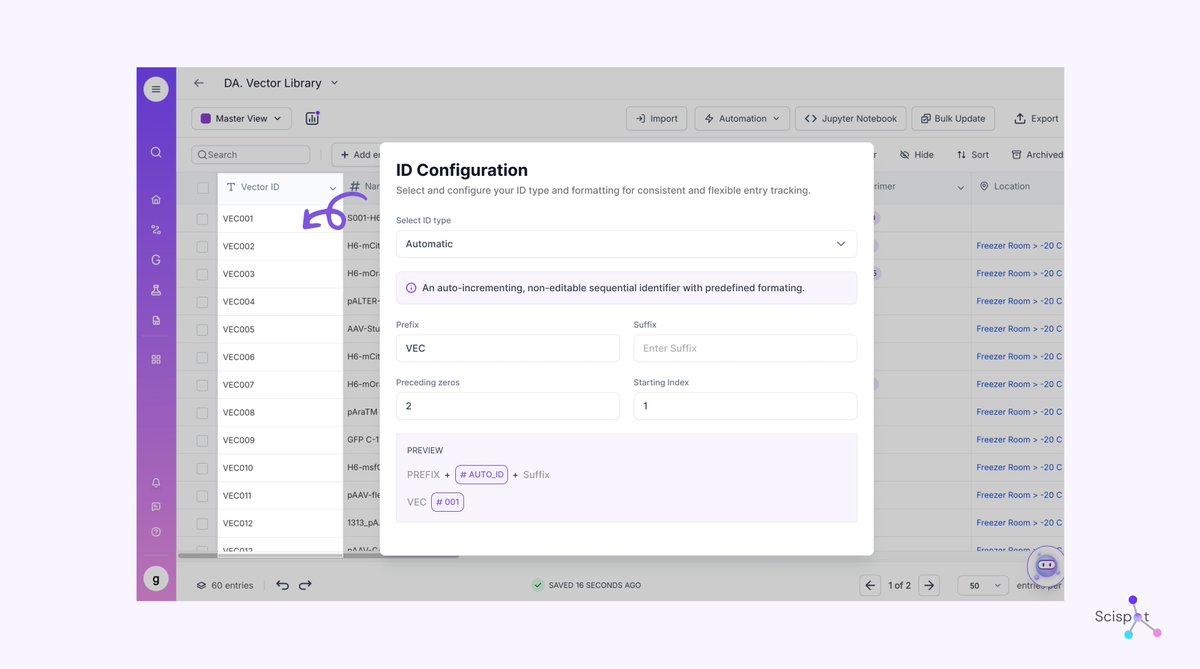Open the Search in the sidebar
The width and height of the screenshot is (1200, 669).
click(155, 153)
